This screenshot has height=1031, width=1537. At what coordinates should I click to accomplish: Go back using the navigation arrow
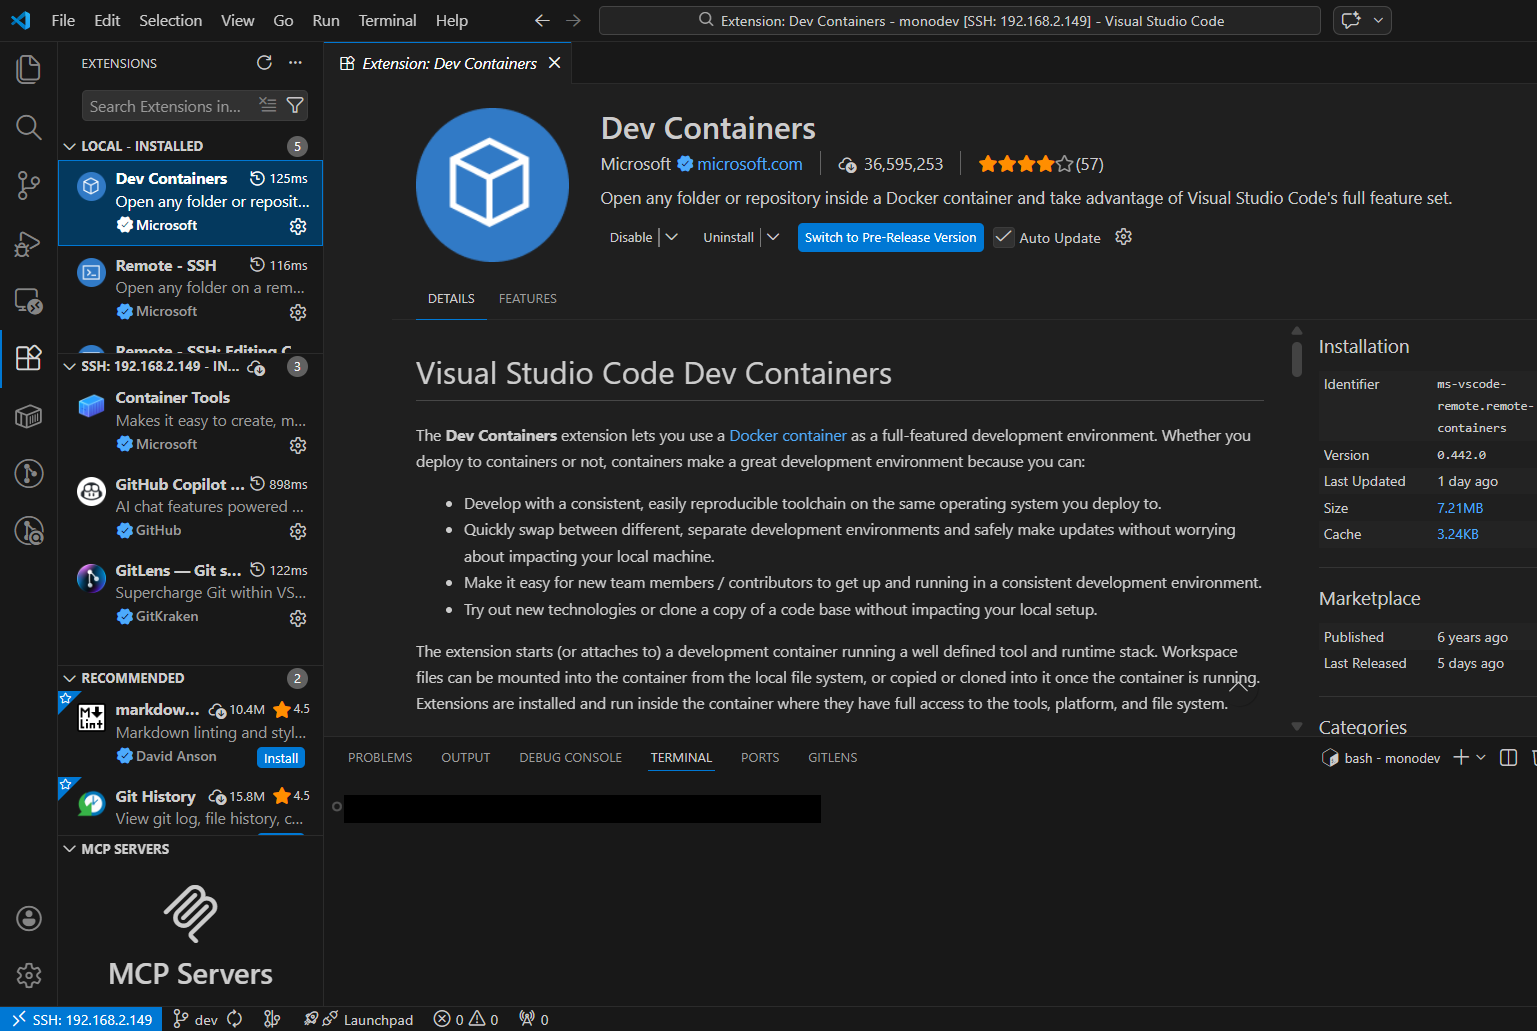coord(542,20)
